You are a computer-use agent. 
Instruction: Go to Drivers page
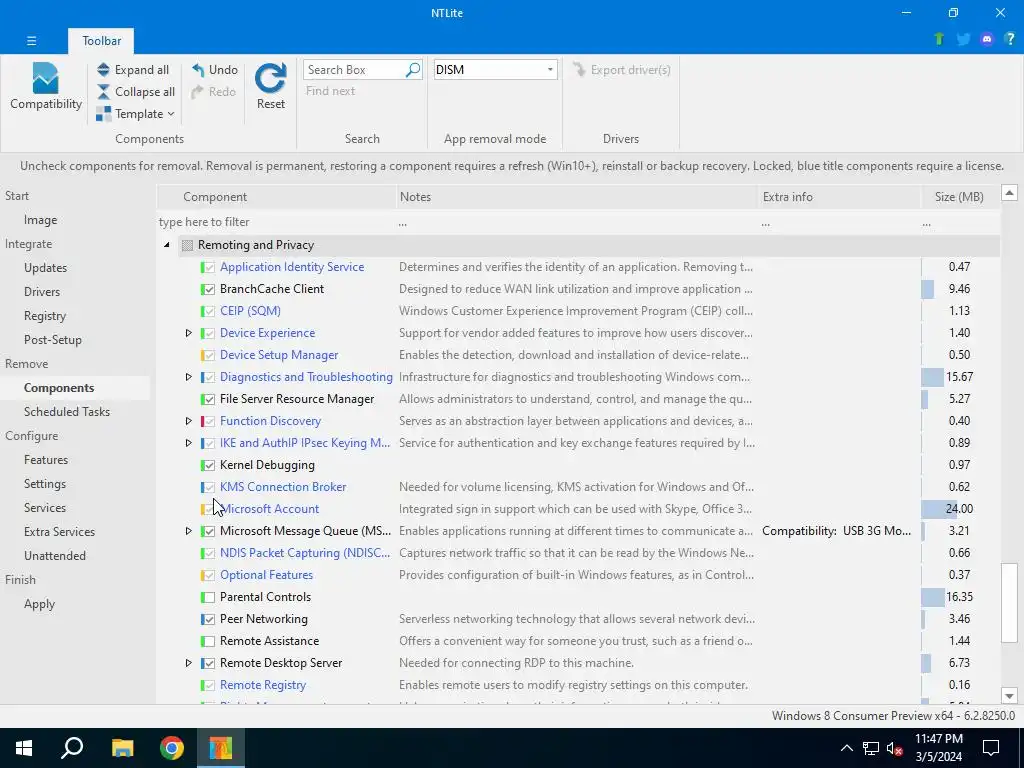click(x=42, y=292)
